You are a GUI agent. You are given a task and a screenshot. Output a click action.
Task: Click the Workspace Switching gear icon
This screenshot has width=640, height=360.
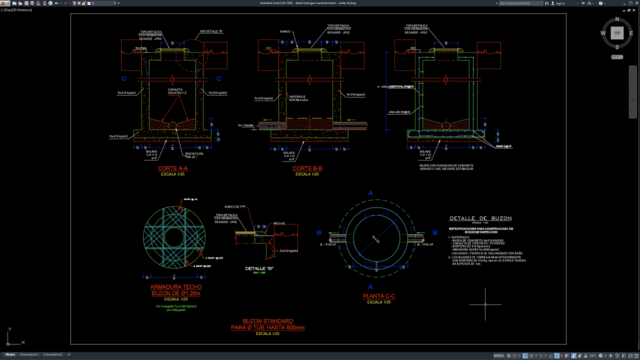[x=600, y=356]
